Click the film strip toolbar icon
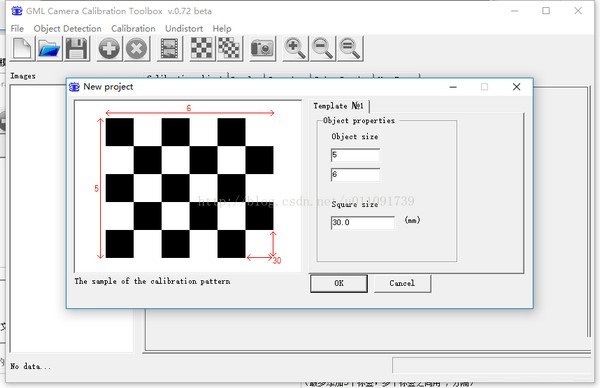Image resolution: width=600 pixels, height=388 pixels. tap(170, 49)
